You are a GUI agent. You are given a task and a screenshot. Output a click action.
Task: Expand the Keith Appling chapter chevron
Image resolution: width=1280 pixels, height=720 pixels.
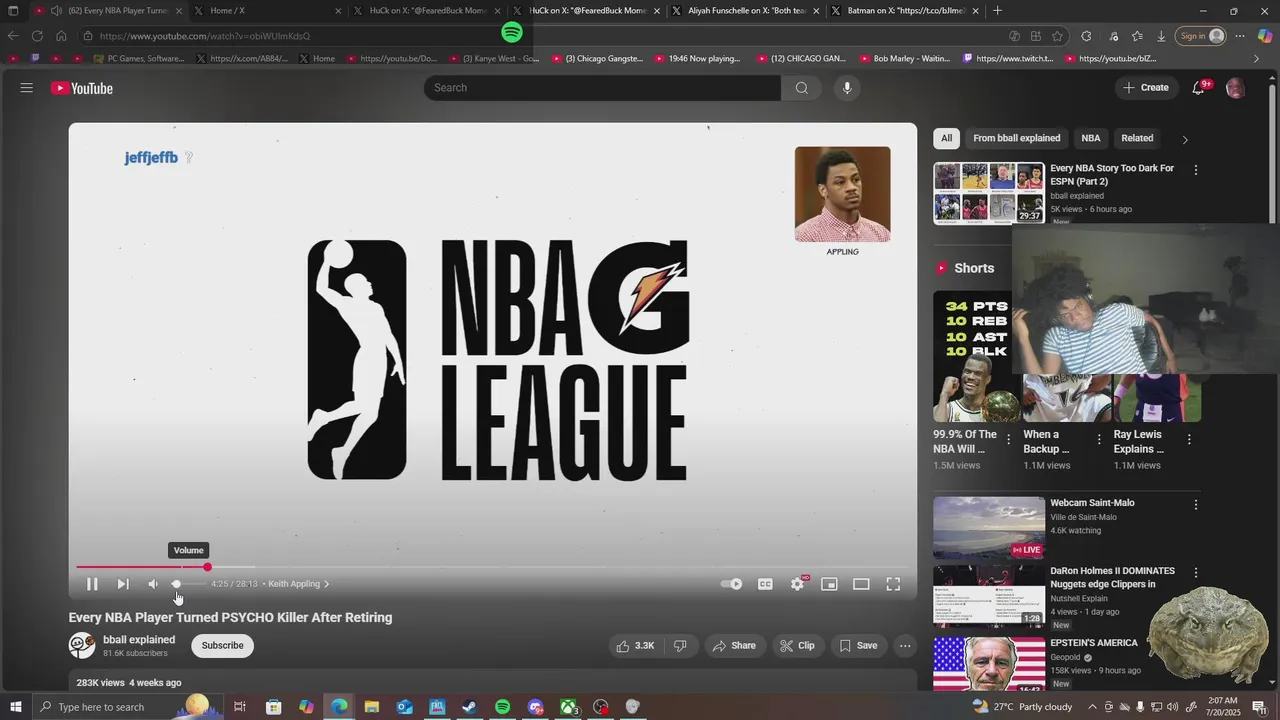pos(326,584)
